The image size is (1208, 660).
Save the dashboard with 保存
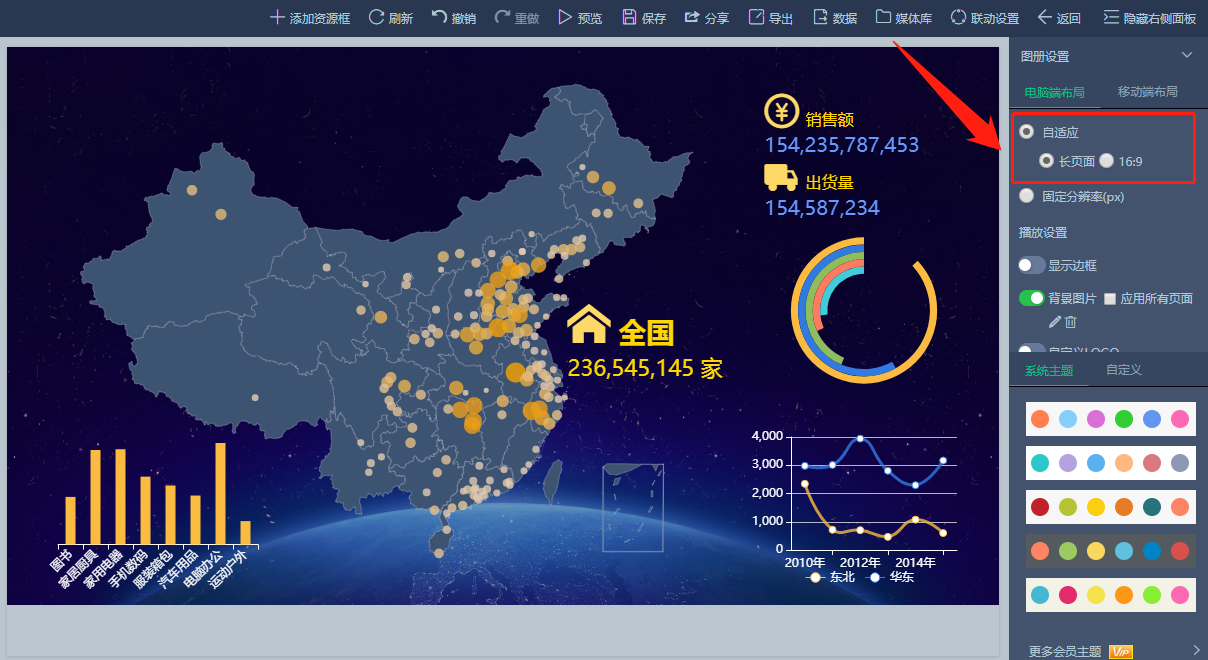click(x=643, y=18)
